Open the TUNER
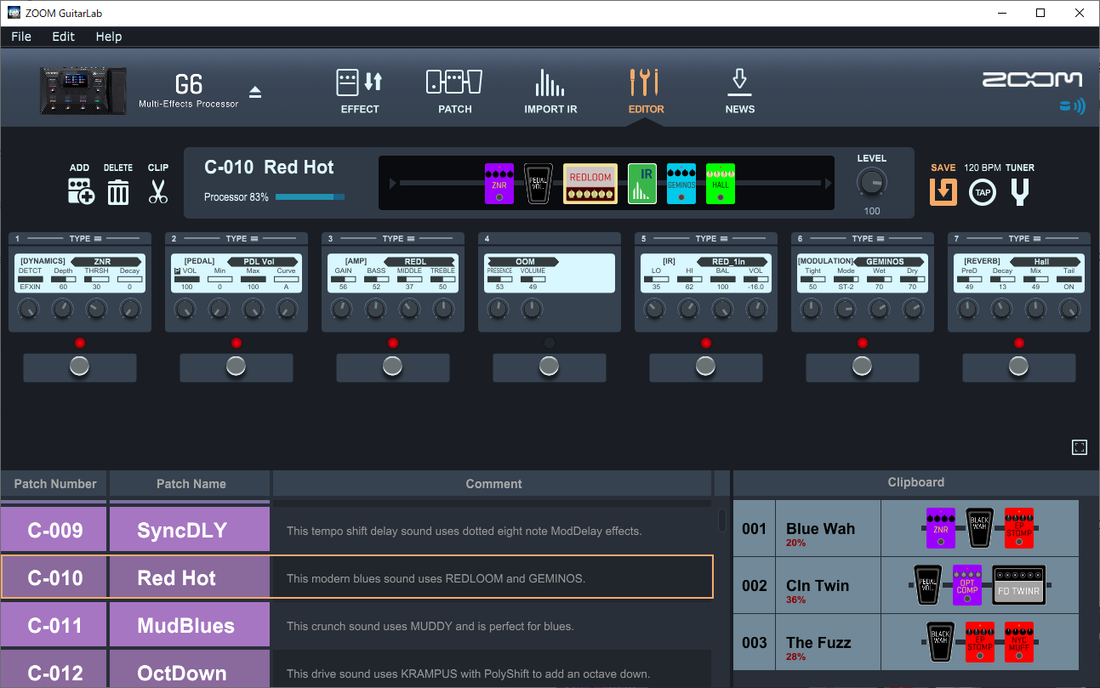 [x=1018, y=191]
